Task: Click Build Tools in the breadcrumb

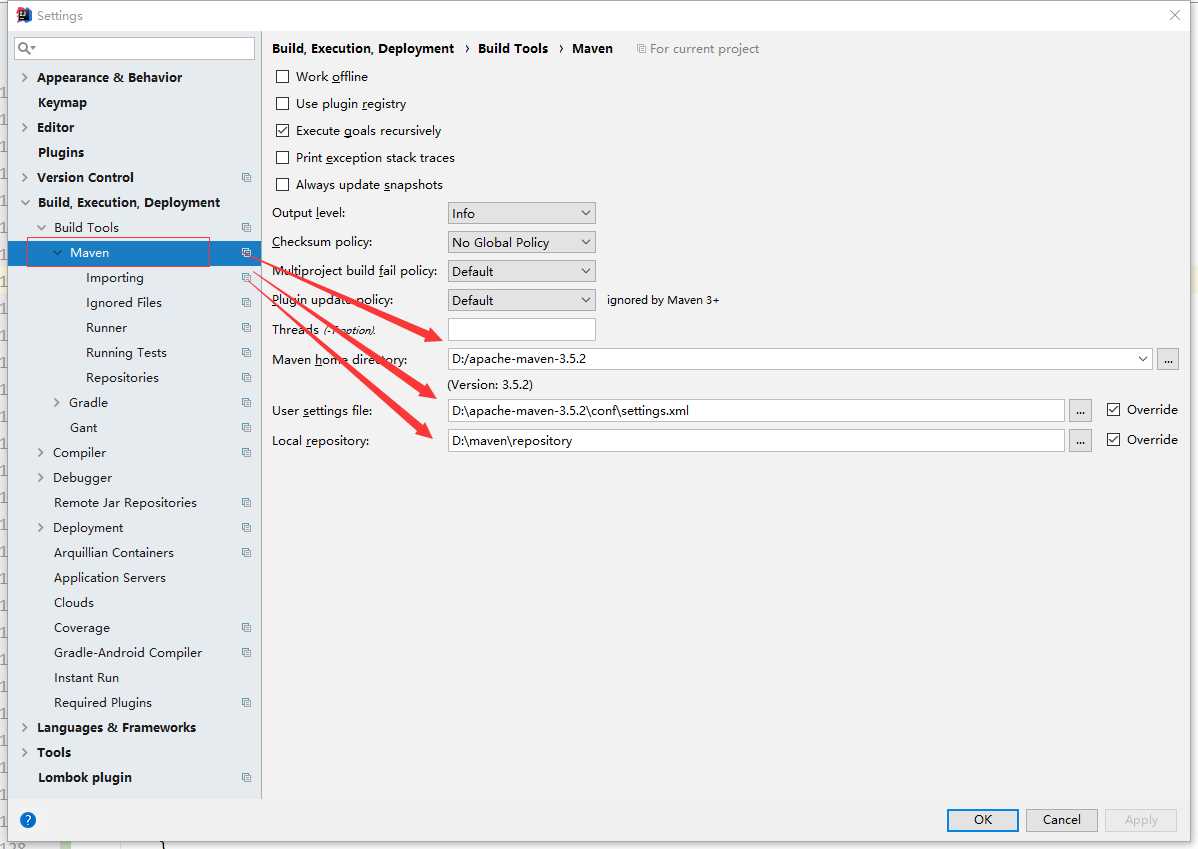Action: (513, 48)
